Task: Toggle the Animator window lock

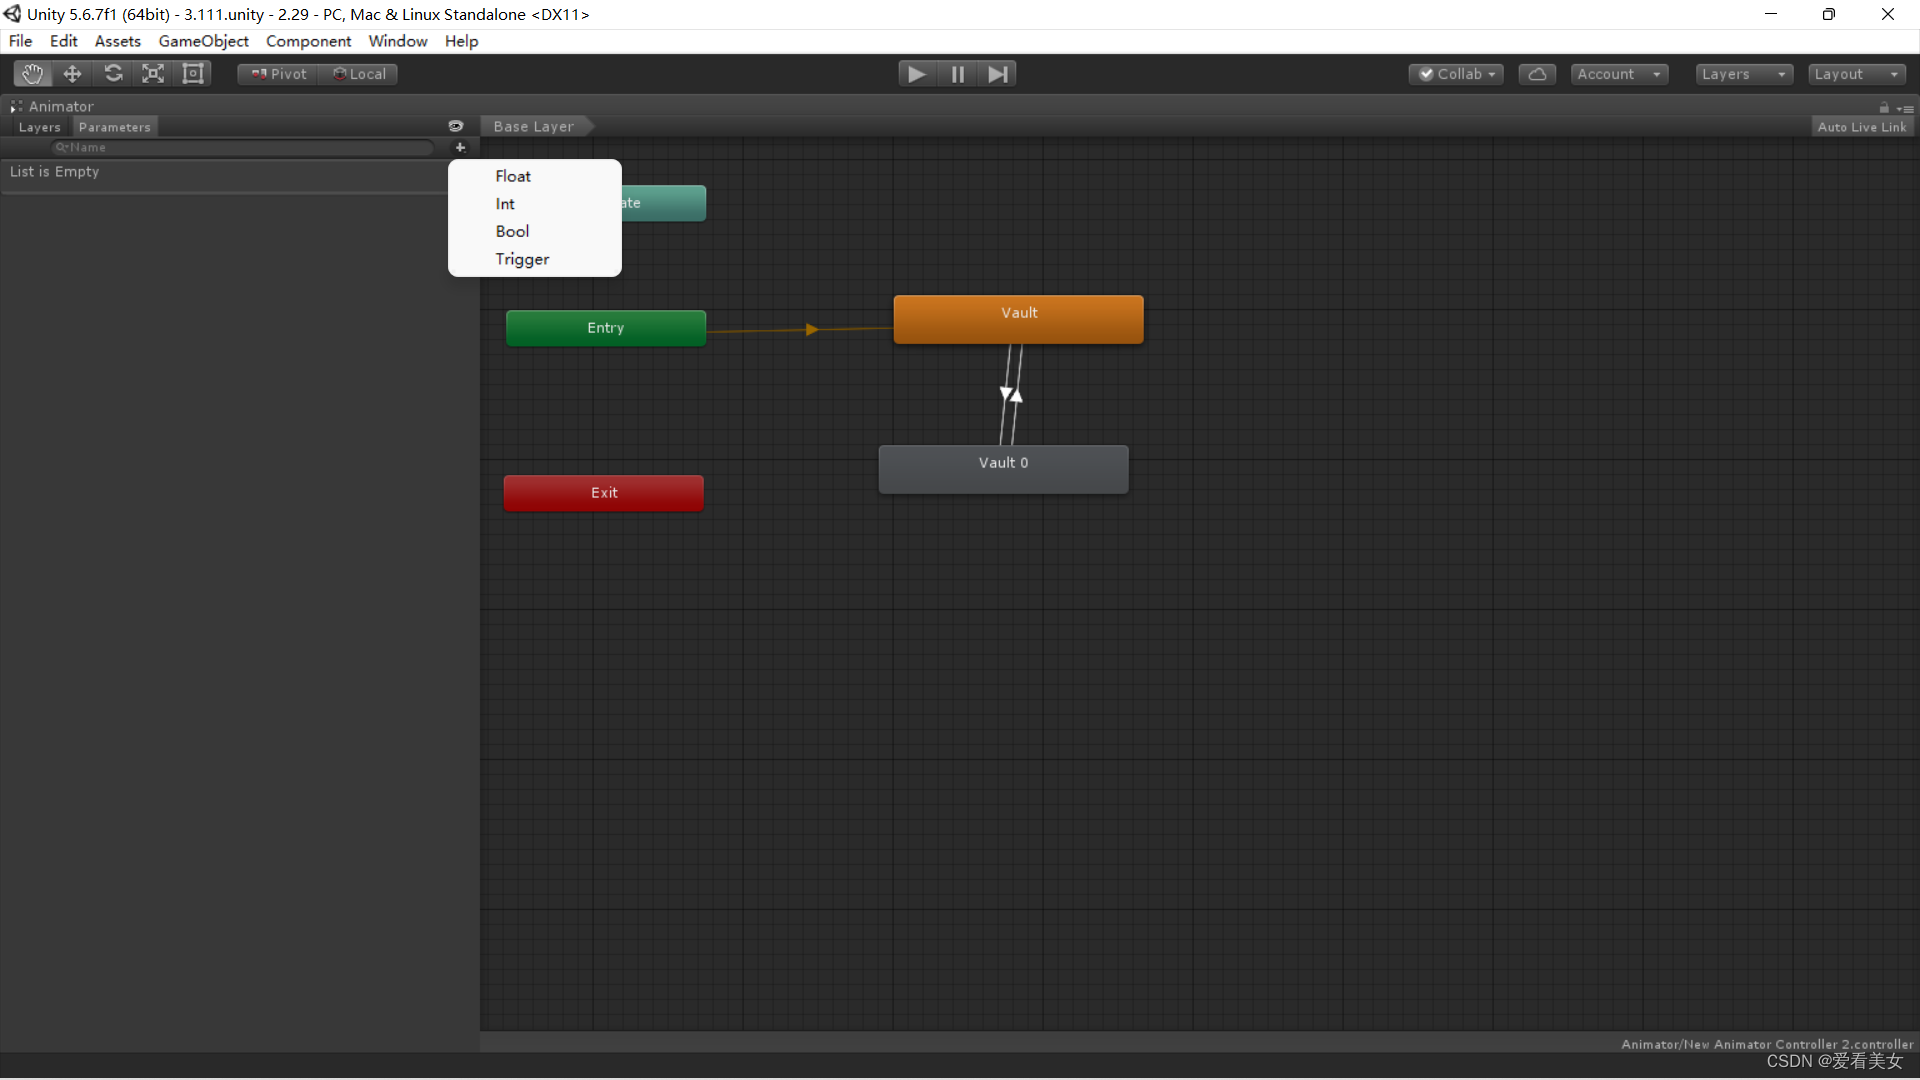Action: (x=1884, y=107)
